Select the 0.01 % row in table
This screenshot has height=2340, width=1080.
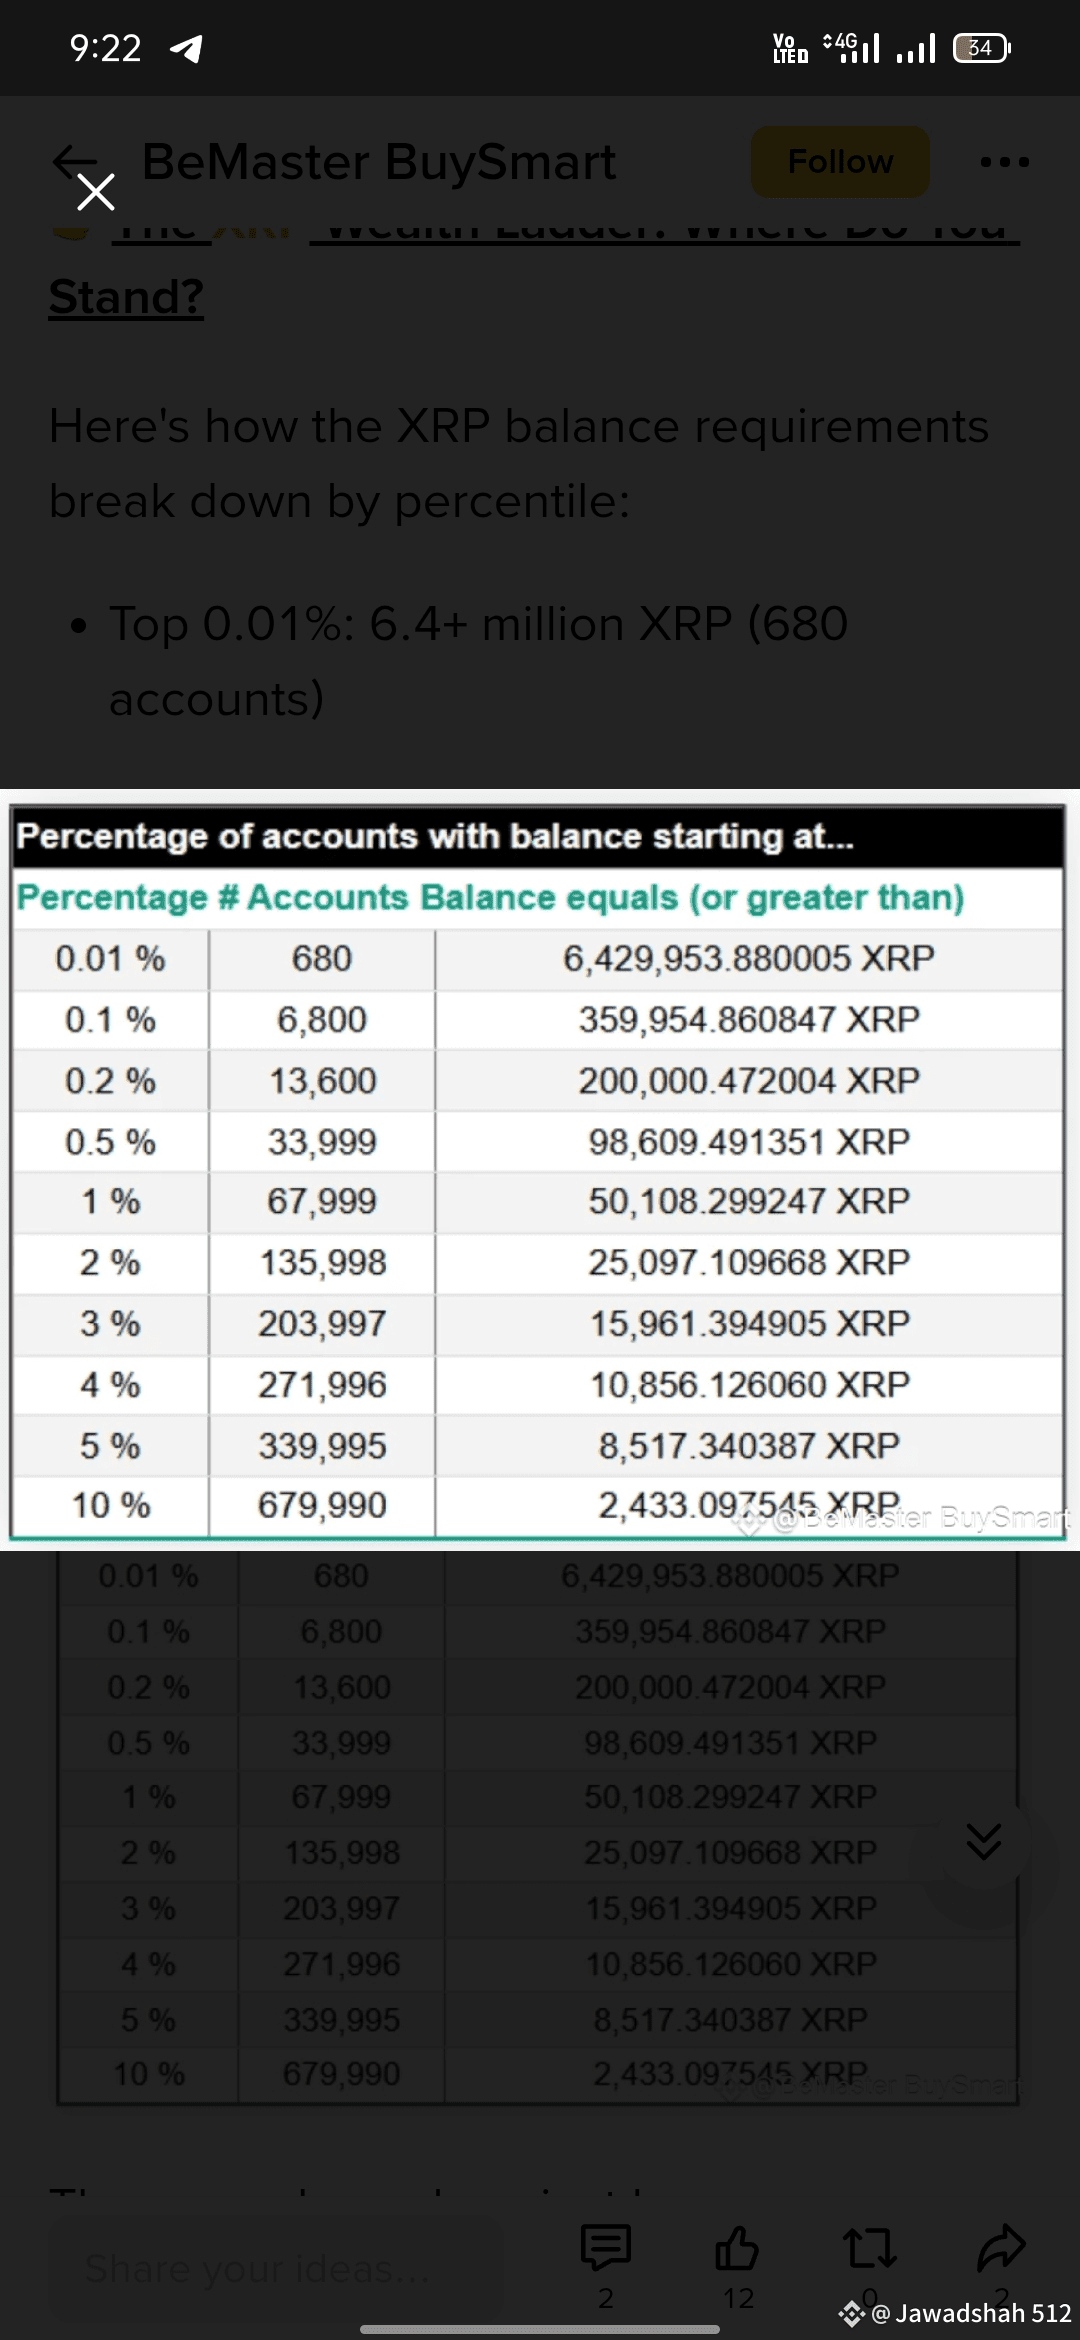pyautogui.click(x=538, y=959)
